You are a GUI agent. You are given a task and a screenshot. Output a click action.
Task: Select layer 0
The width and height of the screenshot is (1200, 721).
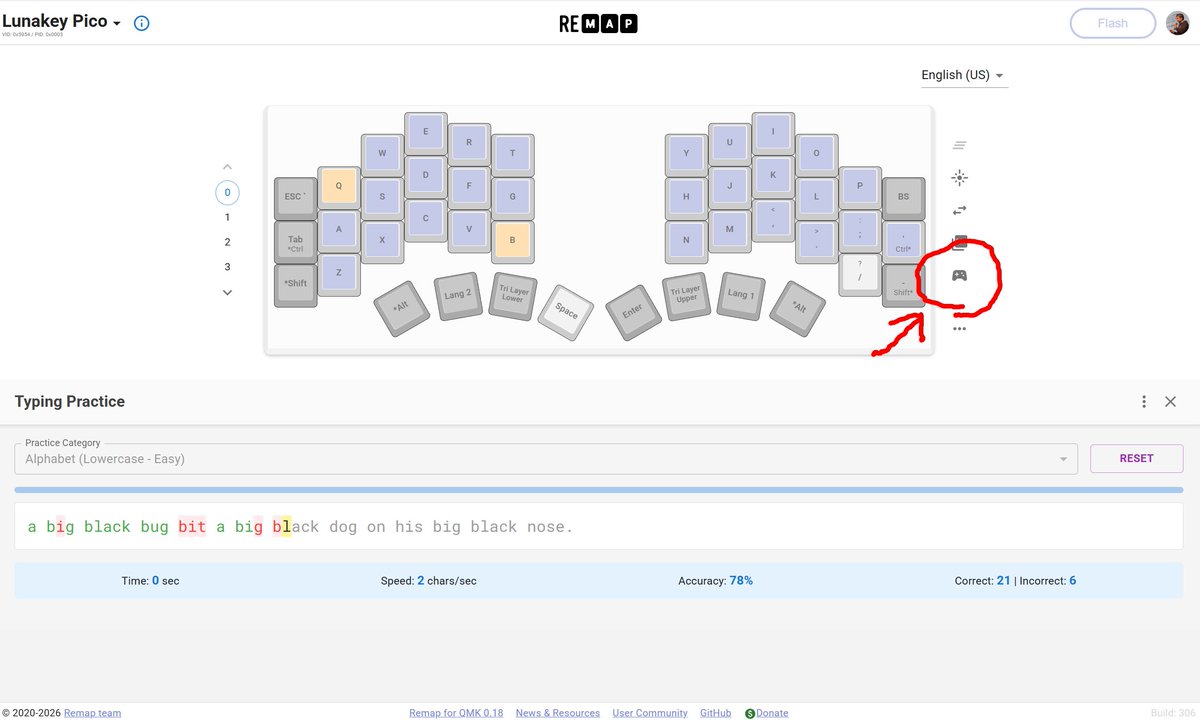(x=227, y=192)
